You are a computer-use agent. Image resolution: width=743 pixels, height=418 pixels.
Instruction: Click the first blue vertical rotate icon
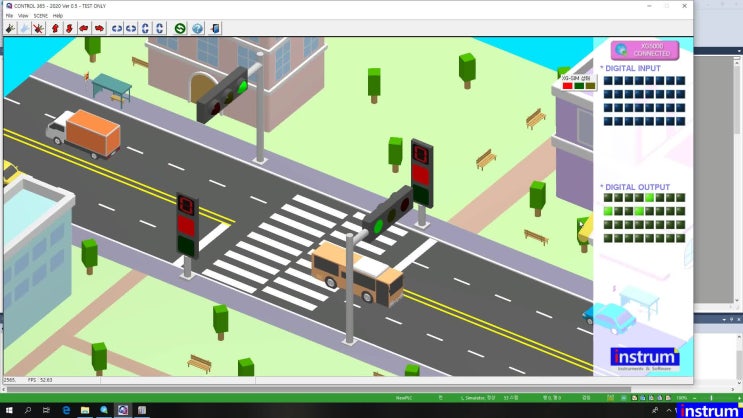145,28
